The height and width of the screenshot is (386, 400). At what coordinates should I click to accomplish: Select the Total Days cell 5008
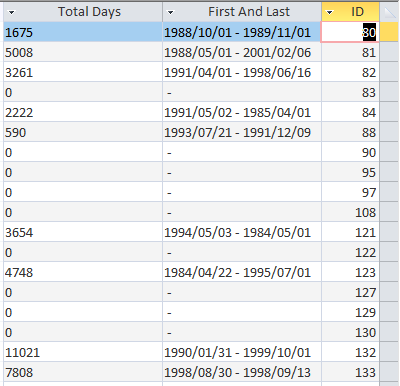83,52
